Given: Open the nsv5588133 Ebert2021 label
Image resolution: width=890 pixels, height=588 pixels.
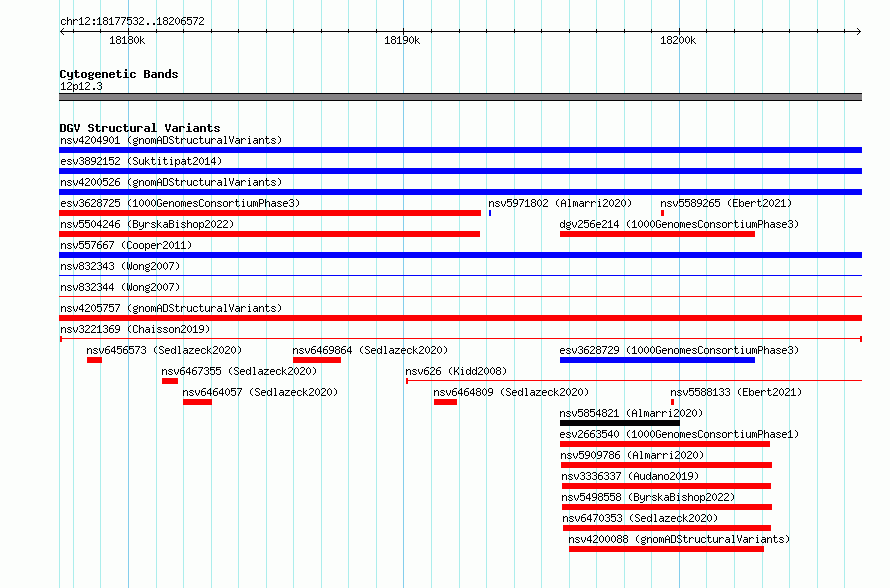Looking at the screenshot, I should (x=736, y=392).
